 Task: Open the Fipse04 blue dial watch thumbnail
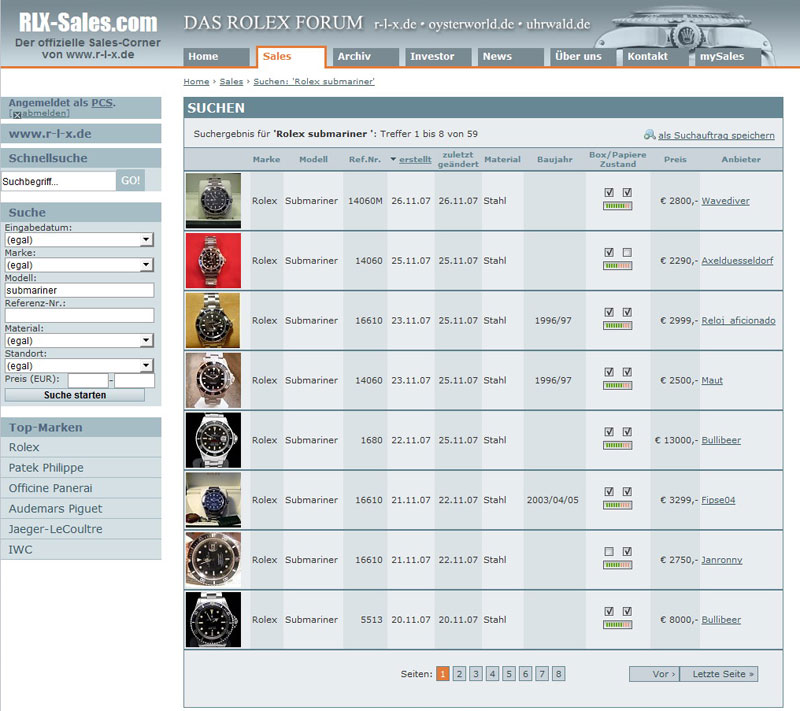pyautogui.click(x=213, y=500)
